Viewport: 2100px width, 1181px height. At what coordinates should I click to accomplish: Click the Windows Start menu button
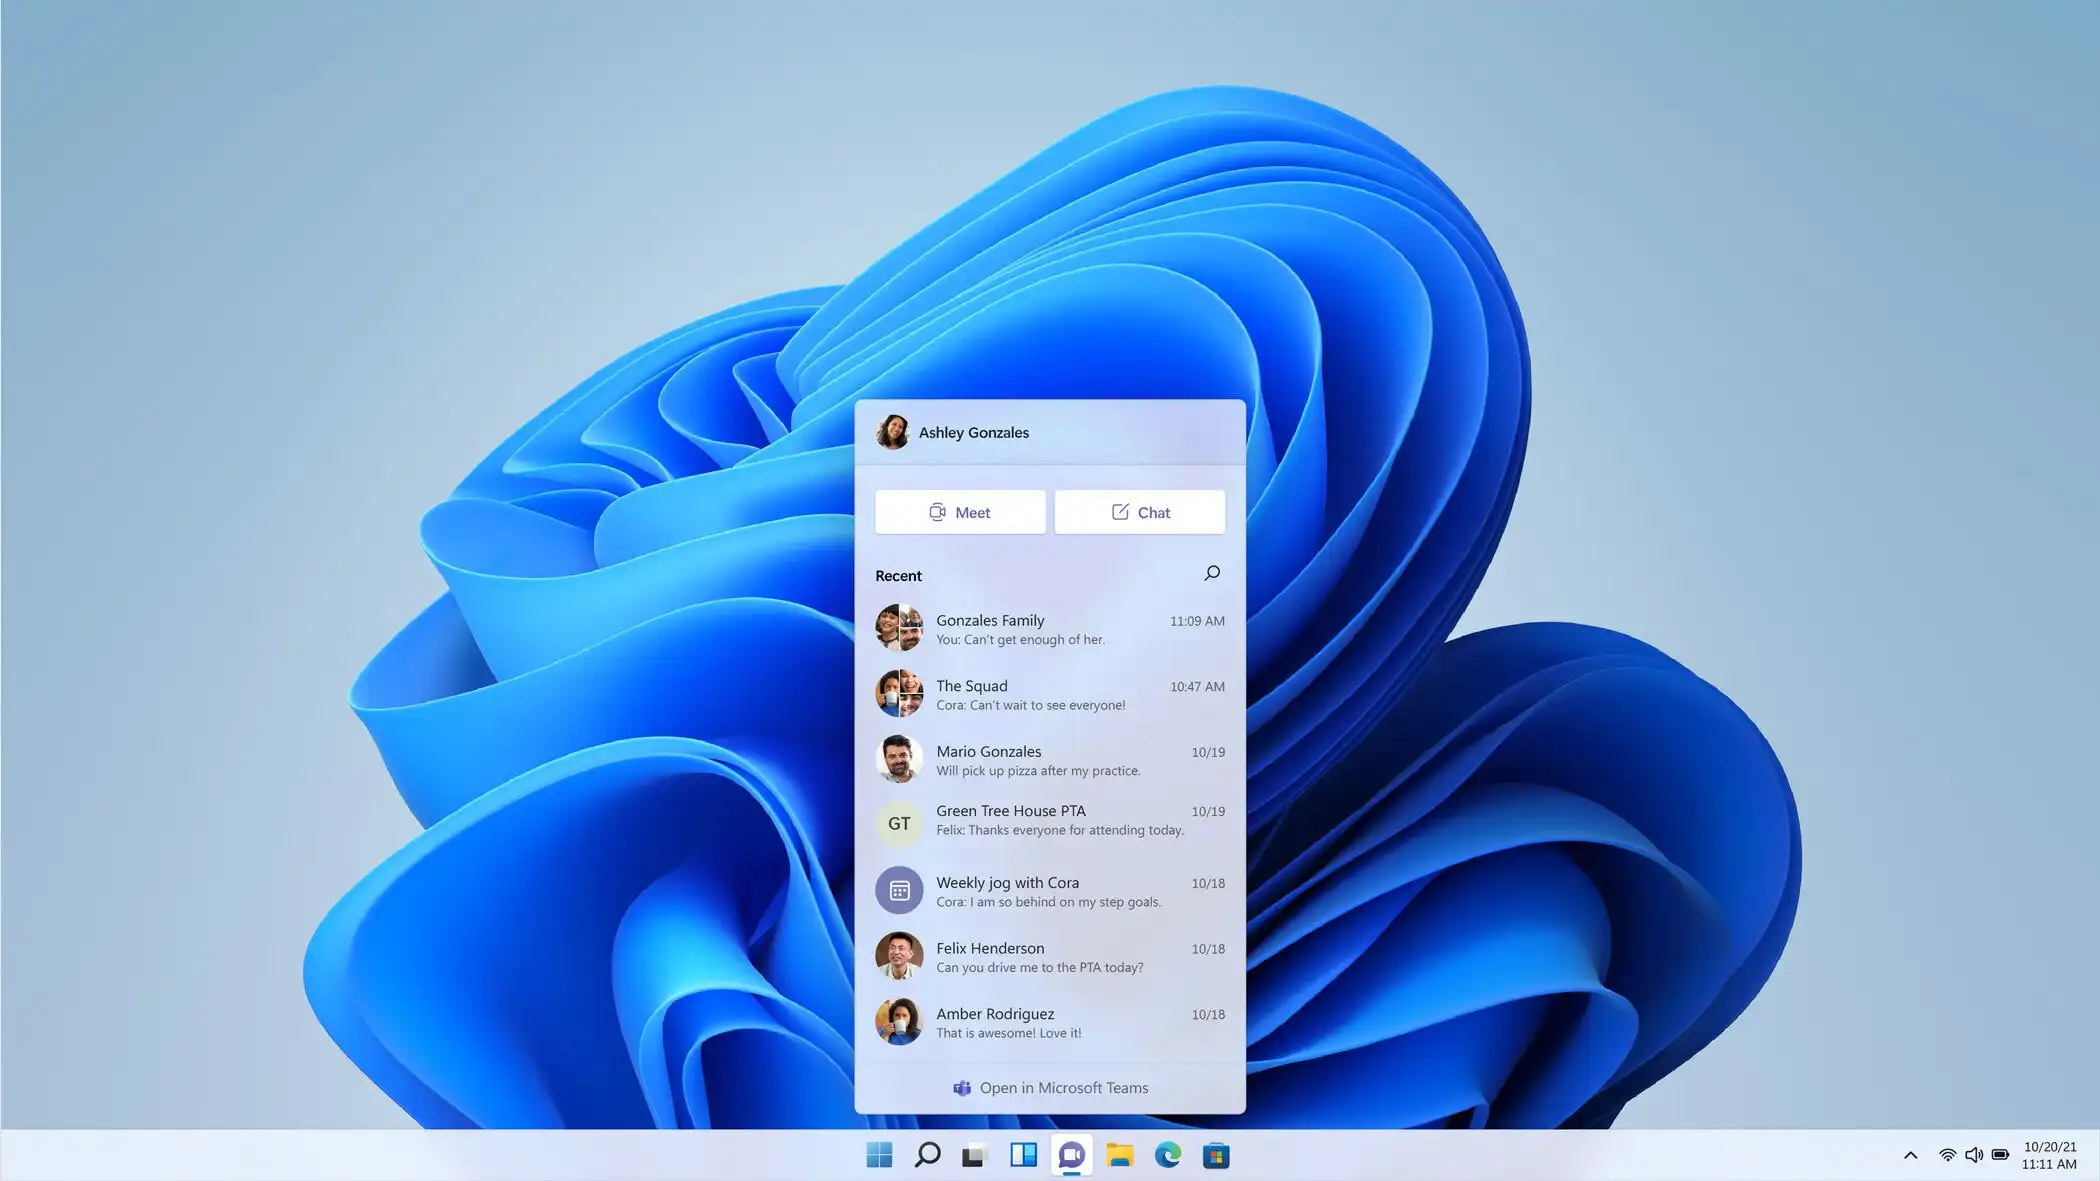coord(880,1155)
